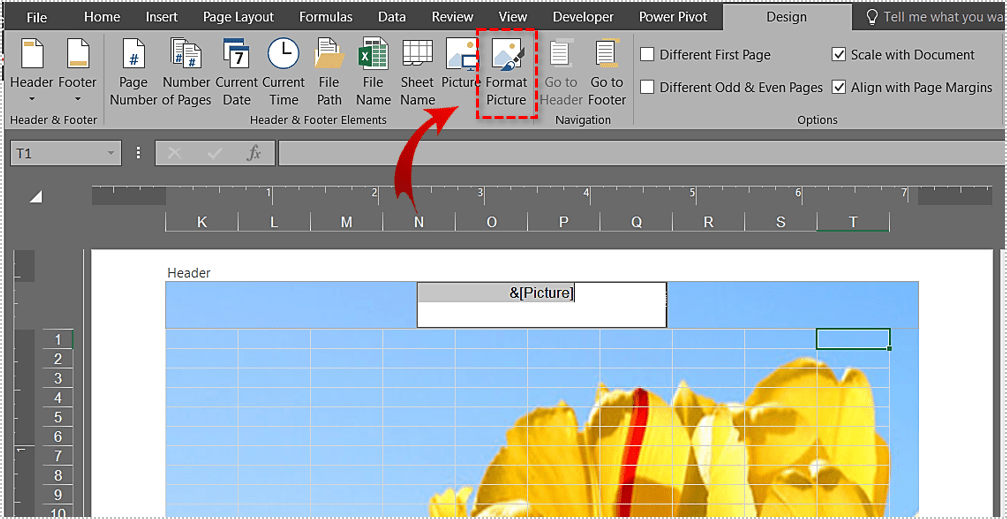The image size is (1007, 519).
Task: Disable Align with Page Margins
Action: point(839,87)
